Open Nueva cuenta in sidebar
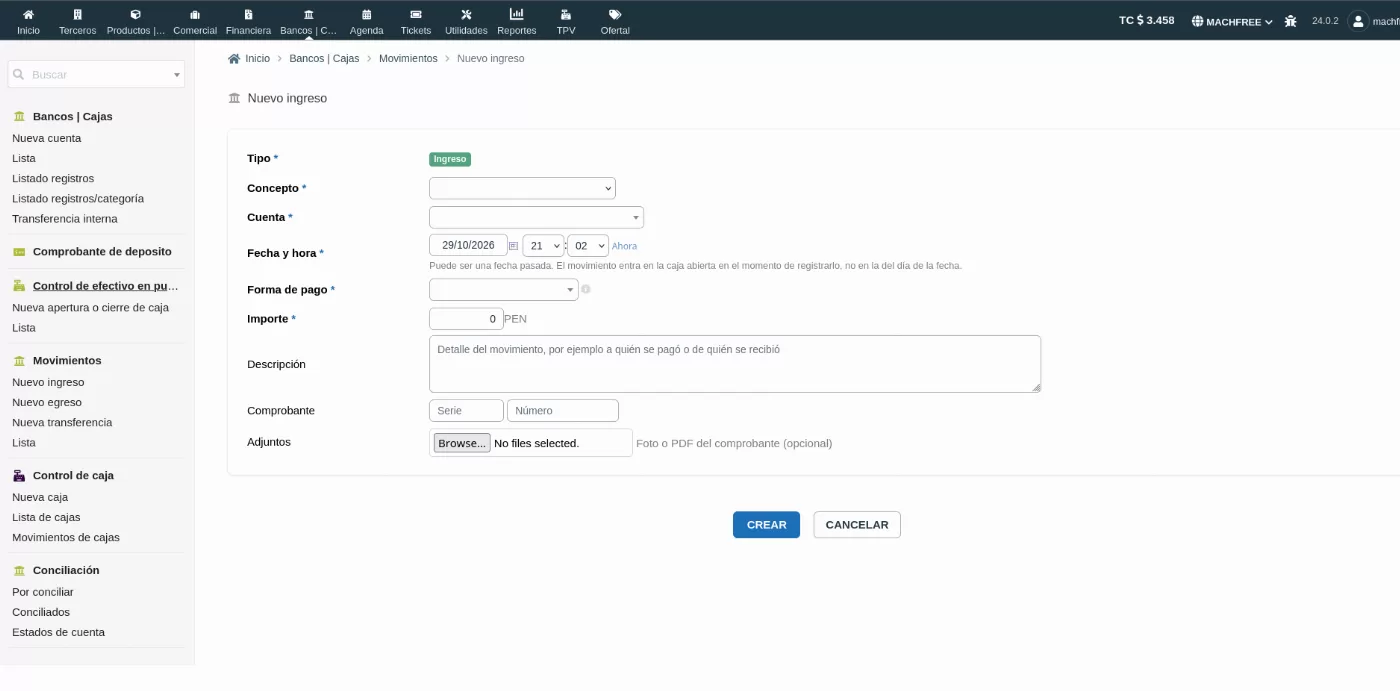1400x691 pixels. tap(46, 138)
